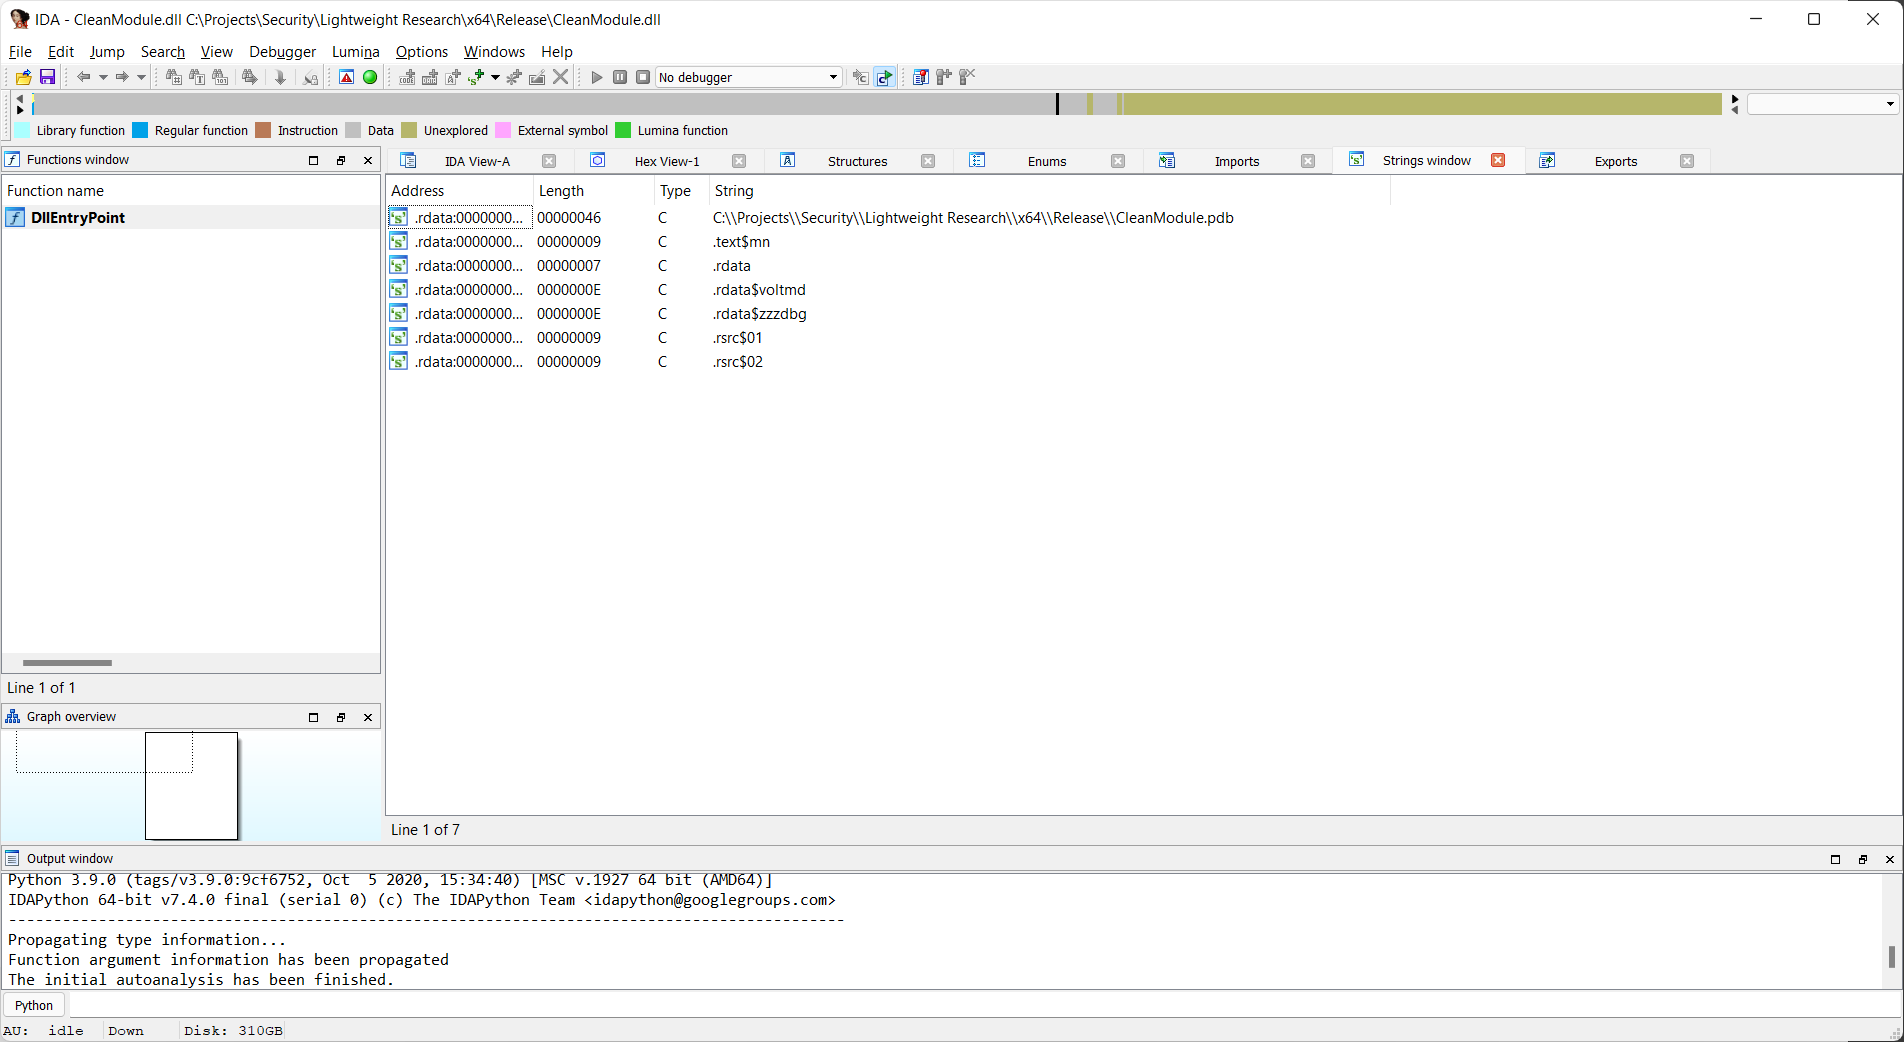Sort strings by Length column header
Viewport: 1904px width, 1042px height.
594,190
